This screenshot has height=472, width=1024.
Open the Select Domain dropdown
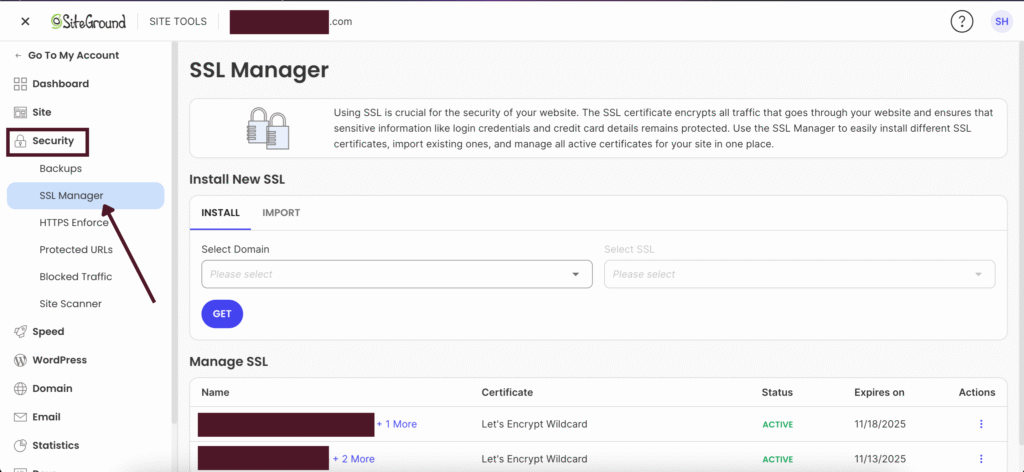tap(396, 274)
